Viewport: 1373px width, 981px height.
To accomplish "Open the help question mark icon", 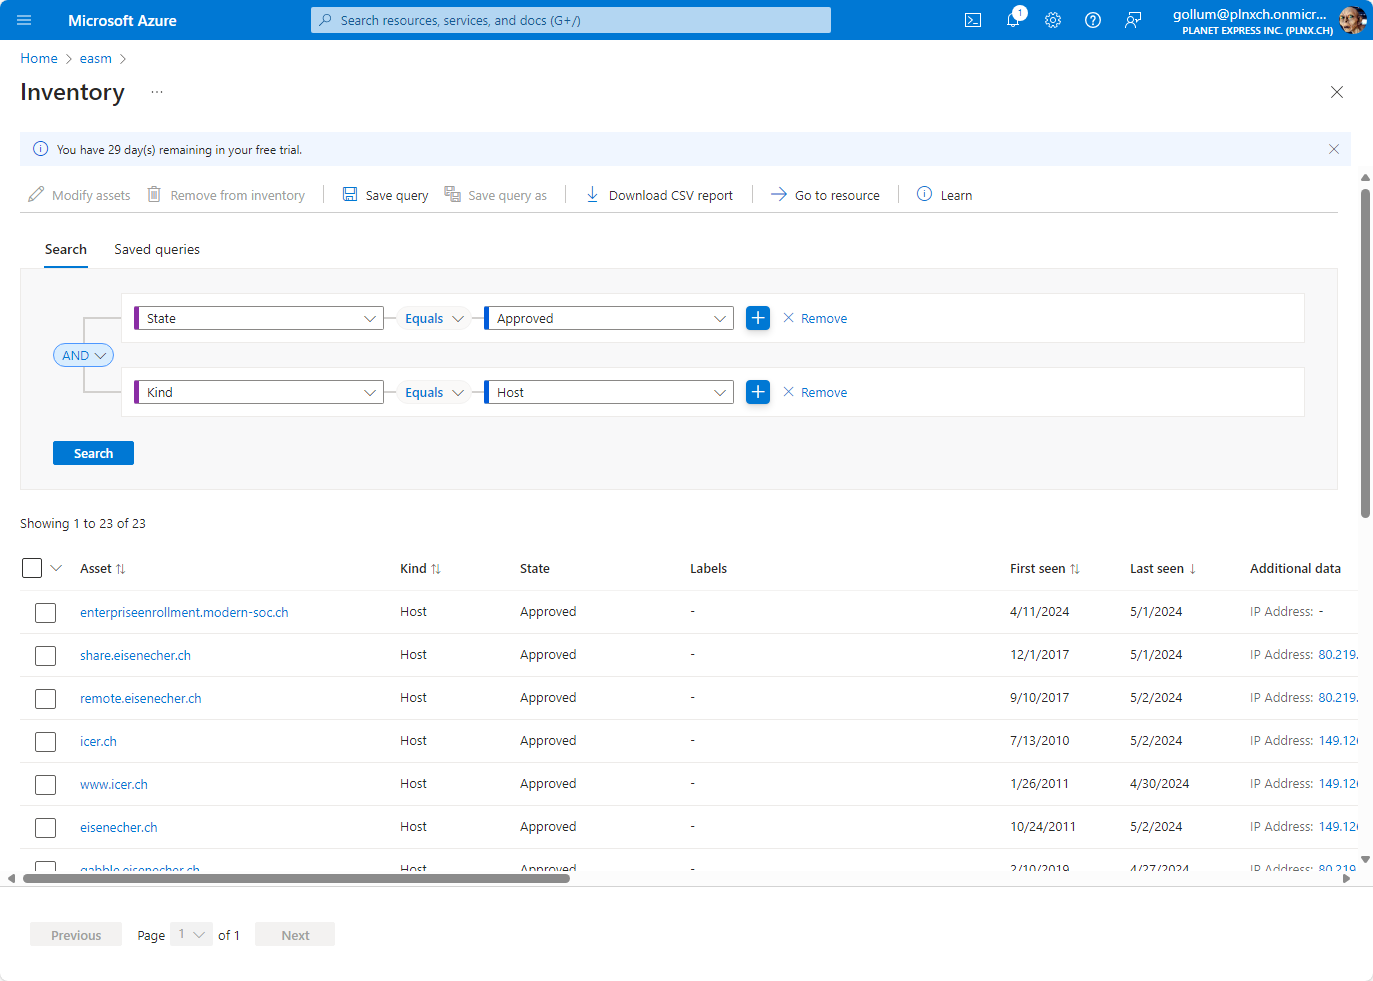I will point(1093,20).
